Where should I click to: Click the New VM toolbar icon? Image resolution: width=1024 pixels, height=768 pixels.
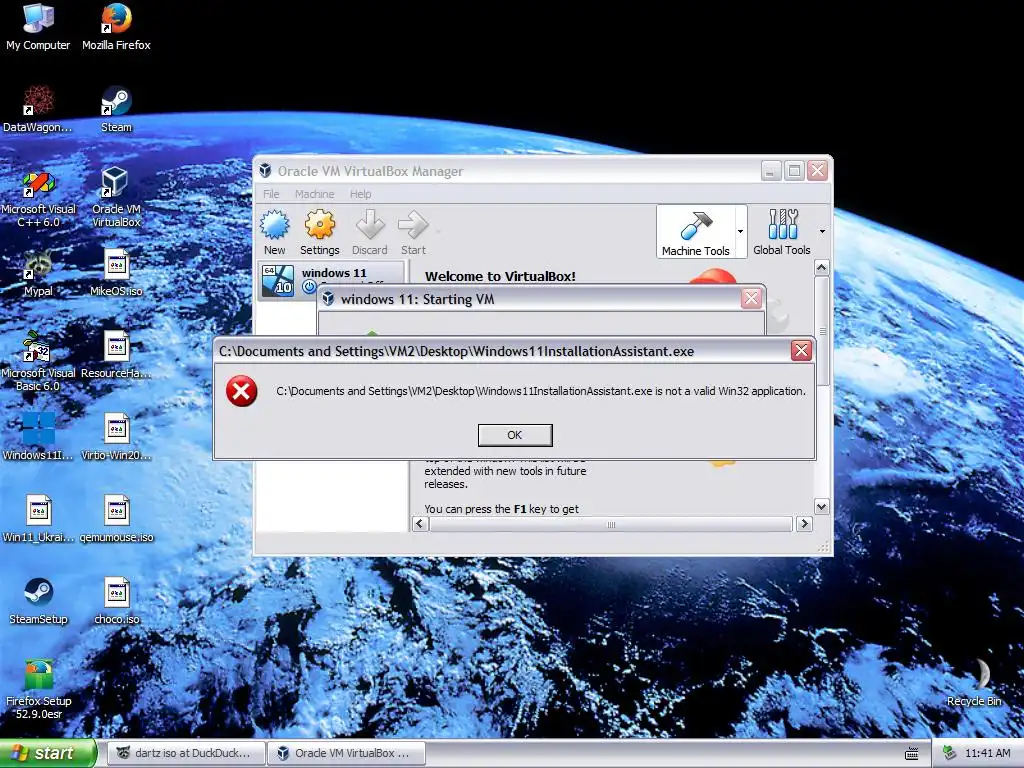coord(274,232)
